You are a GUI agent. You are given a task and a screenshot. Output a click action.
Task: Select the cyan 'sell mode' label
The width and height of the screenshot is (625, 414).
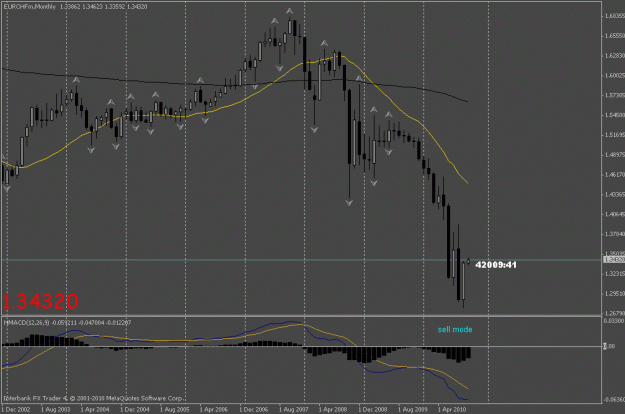point(455,330)
